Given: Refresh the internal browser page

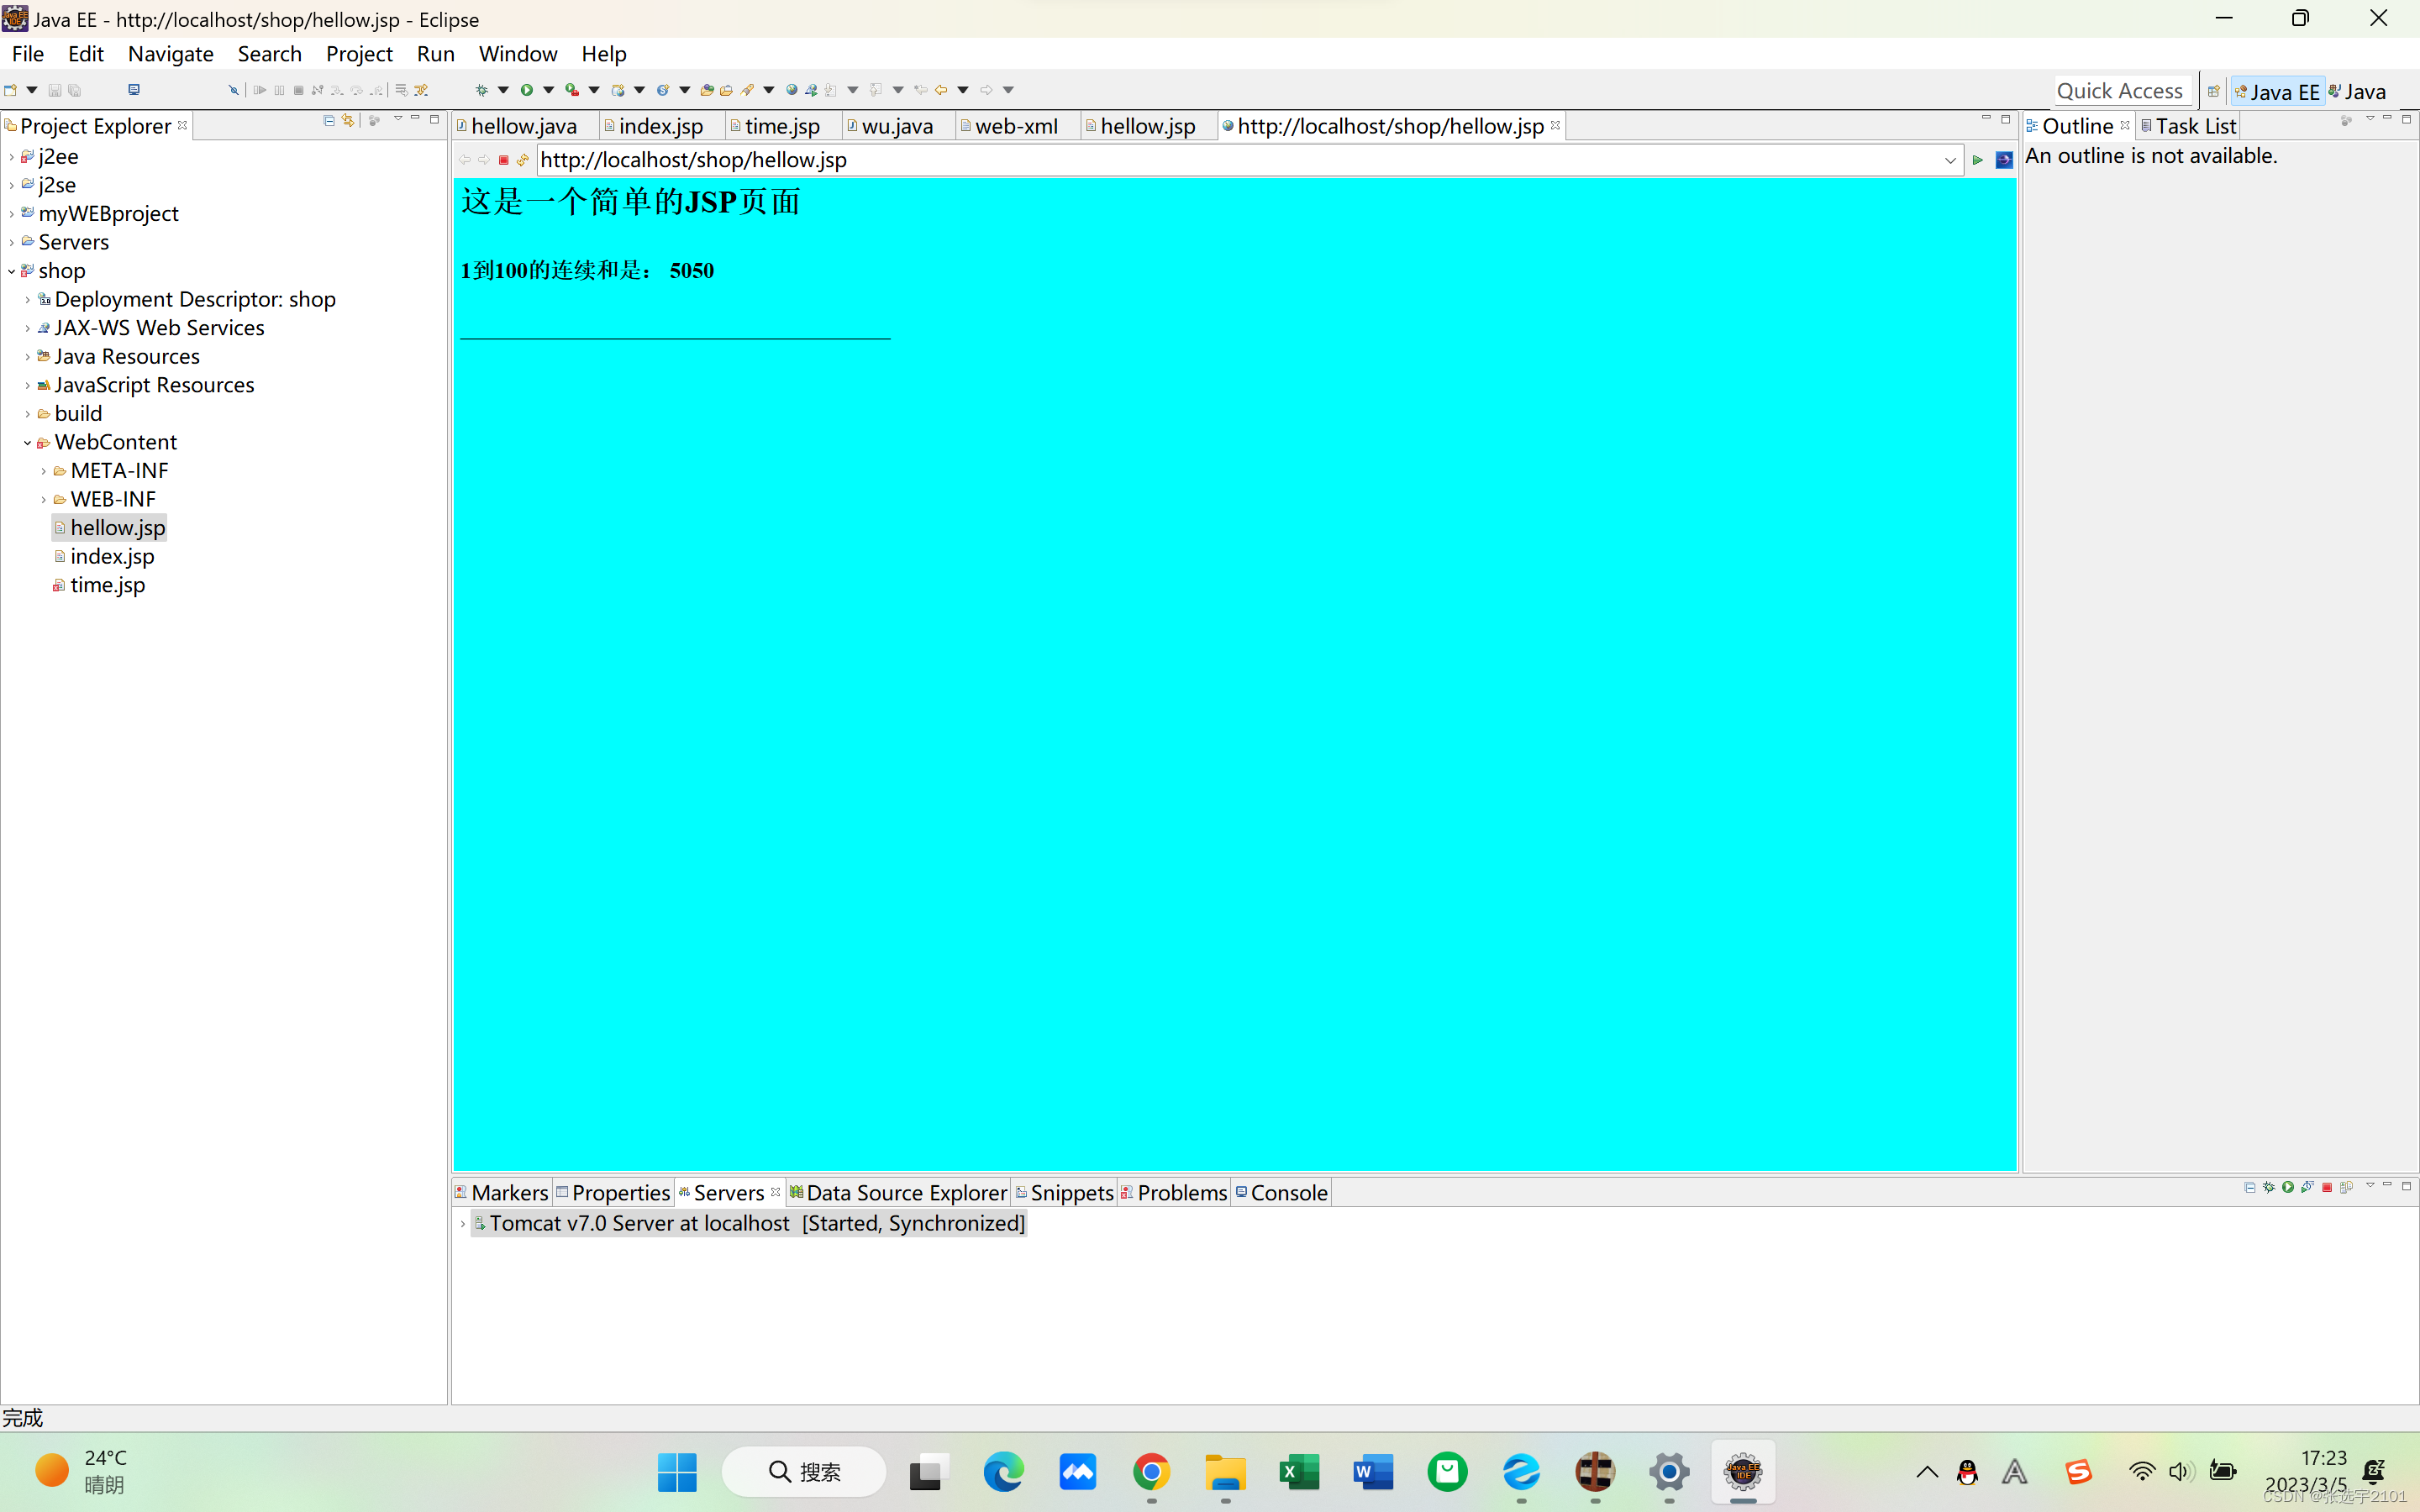Looking at the screenshot, I should pos(522,160).
